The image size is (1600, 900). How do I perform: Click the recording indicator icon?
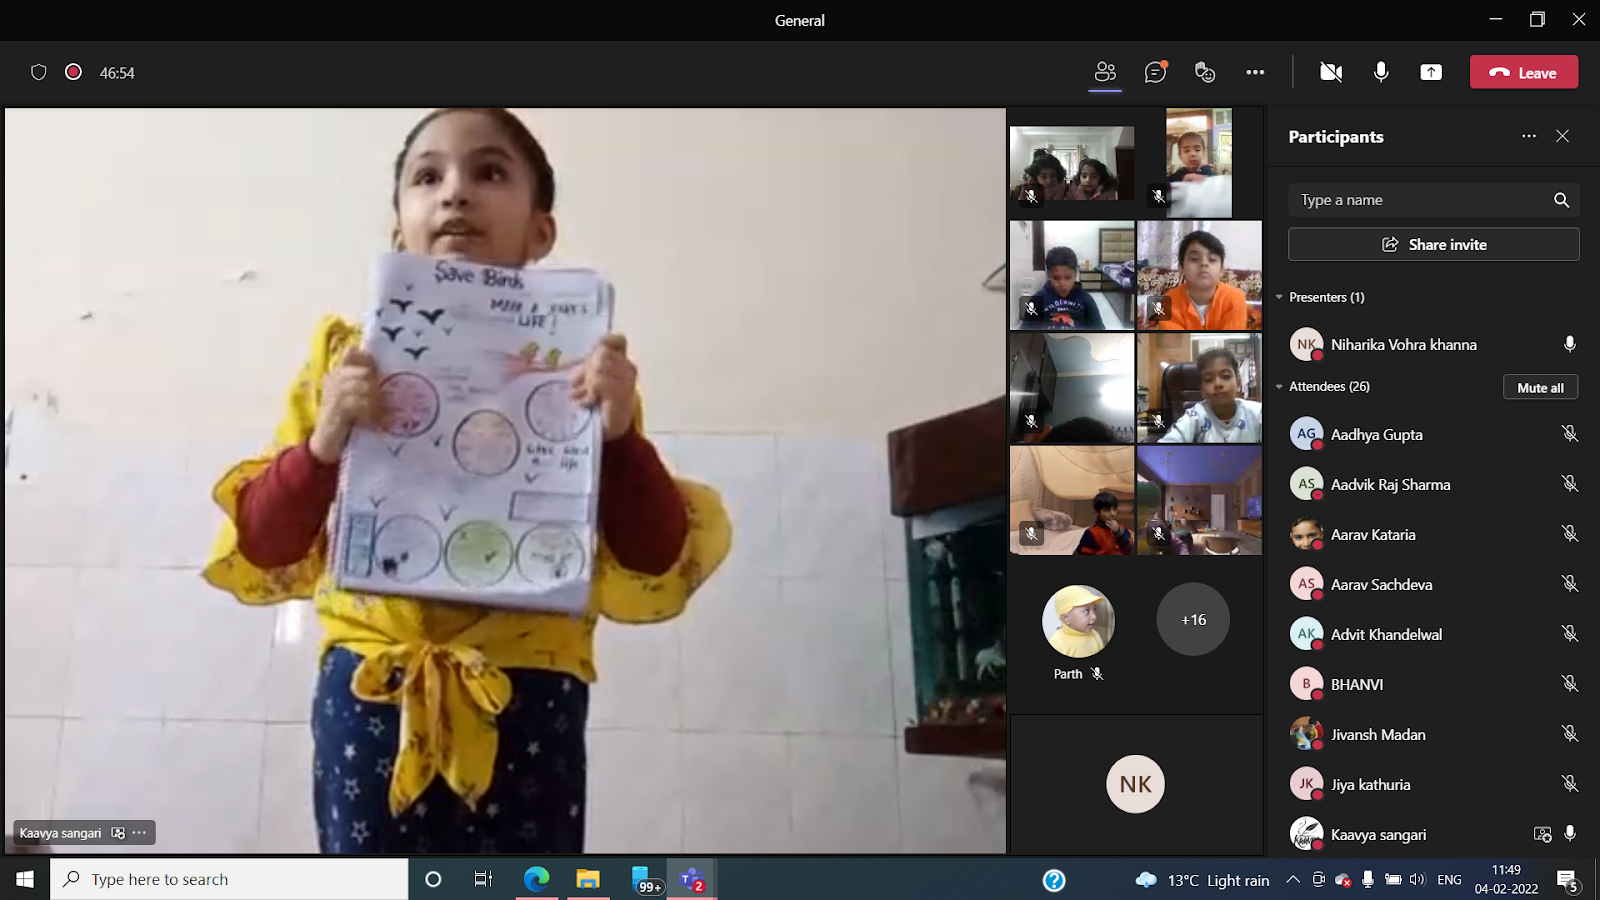[x=73, y=72]
